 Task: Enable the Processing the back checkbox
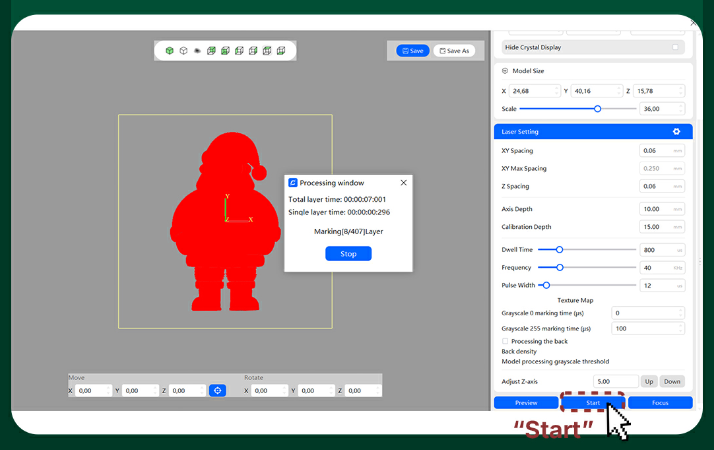tap(505, 341)
